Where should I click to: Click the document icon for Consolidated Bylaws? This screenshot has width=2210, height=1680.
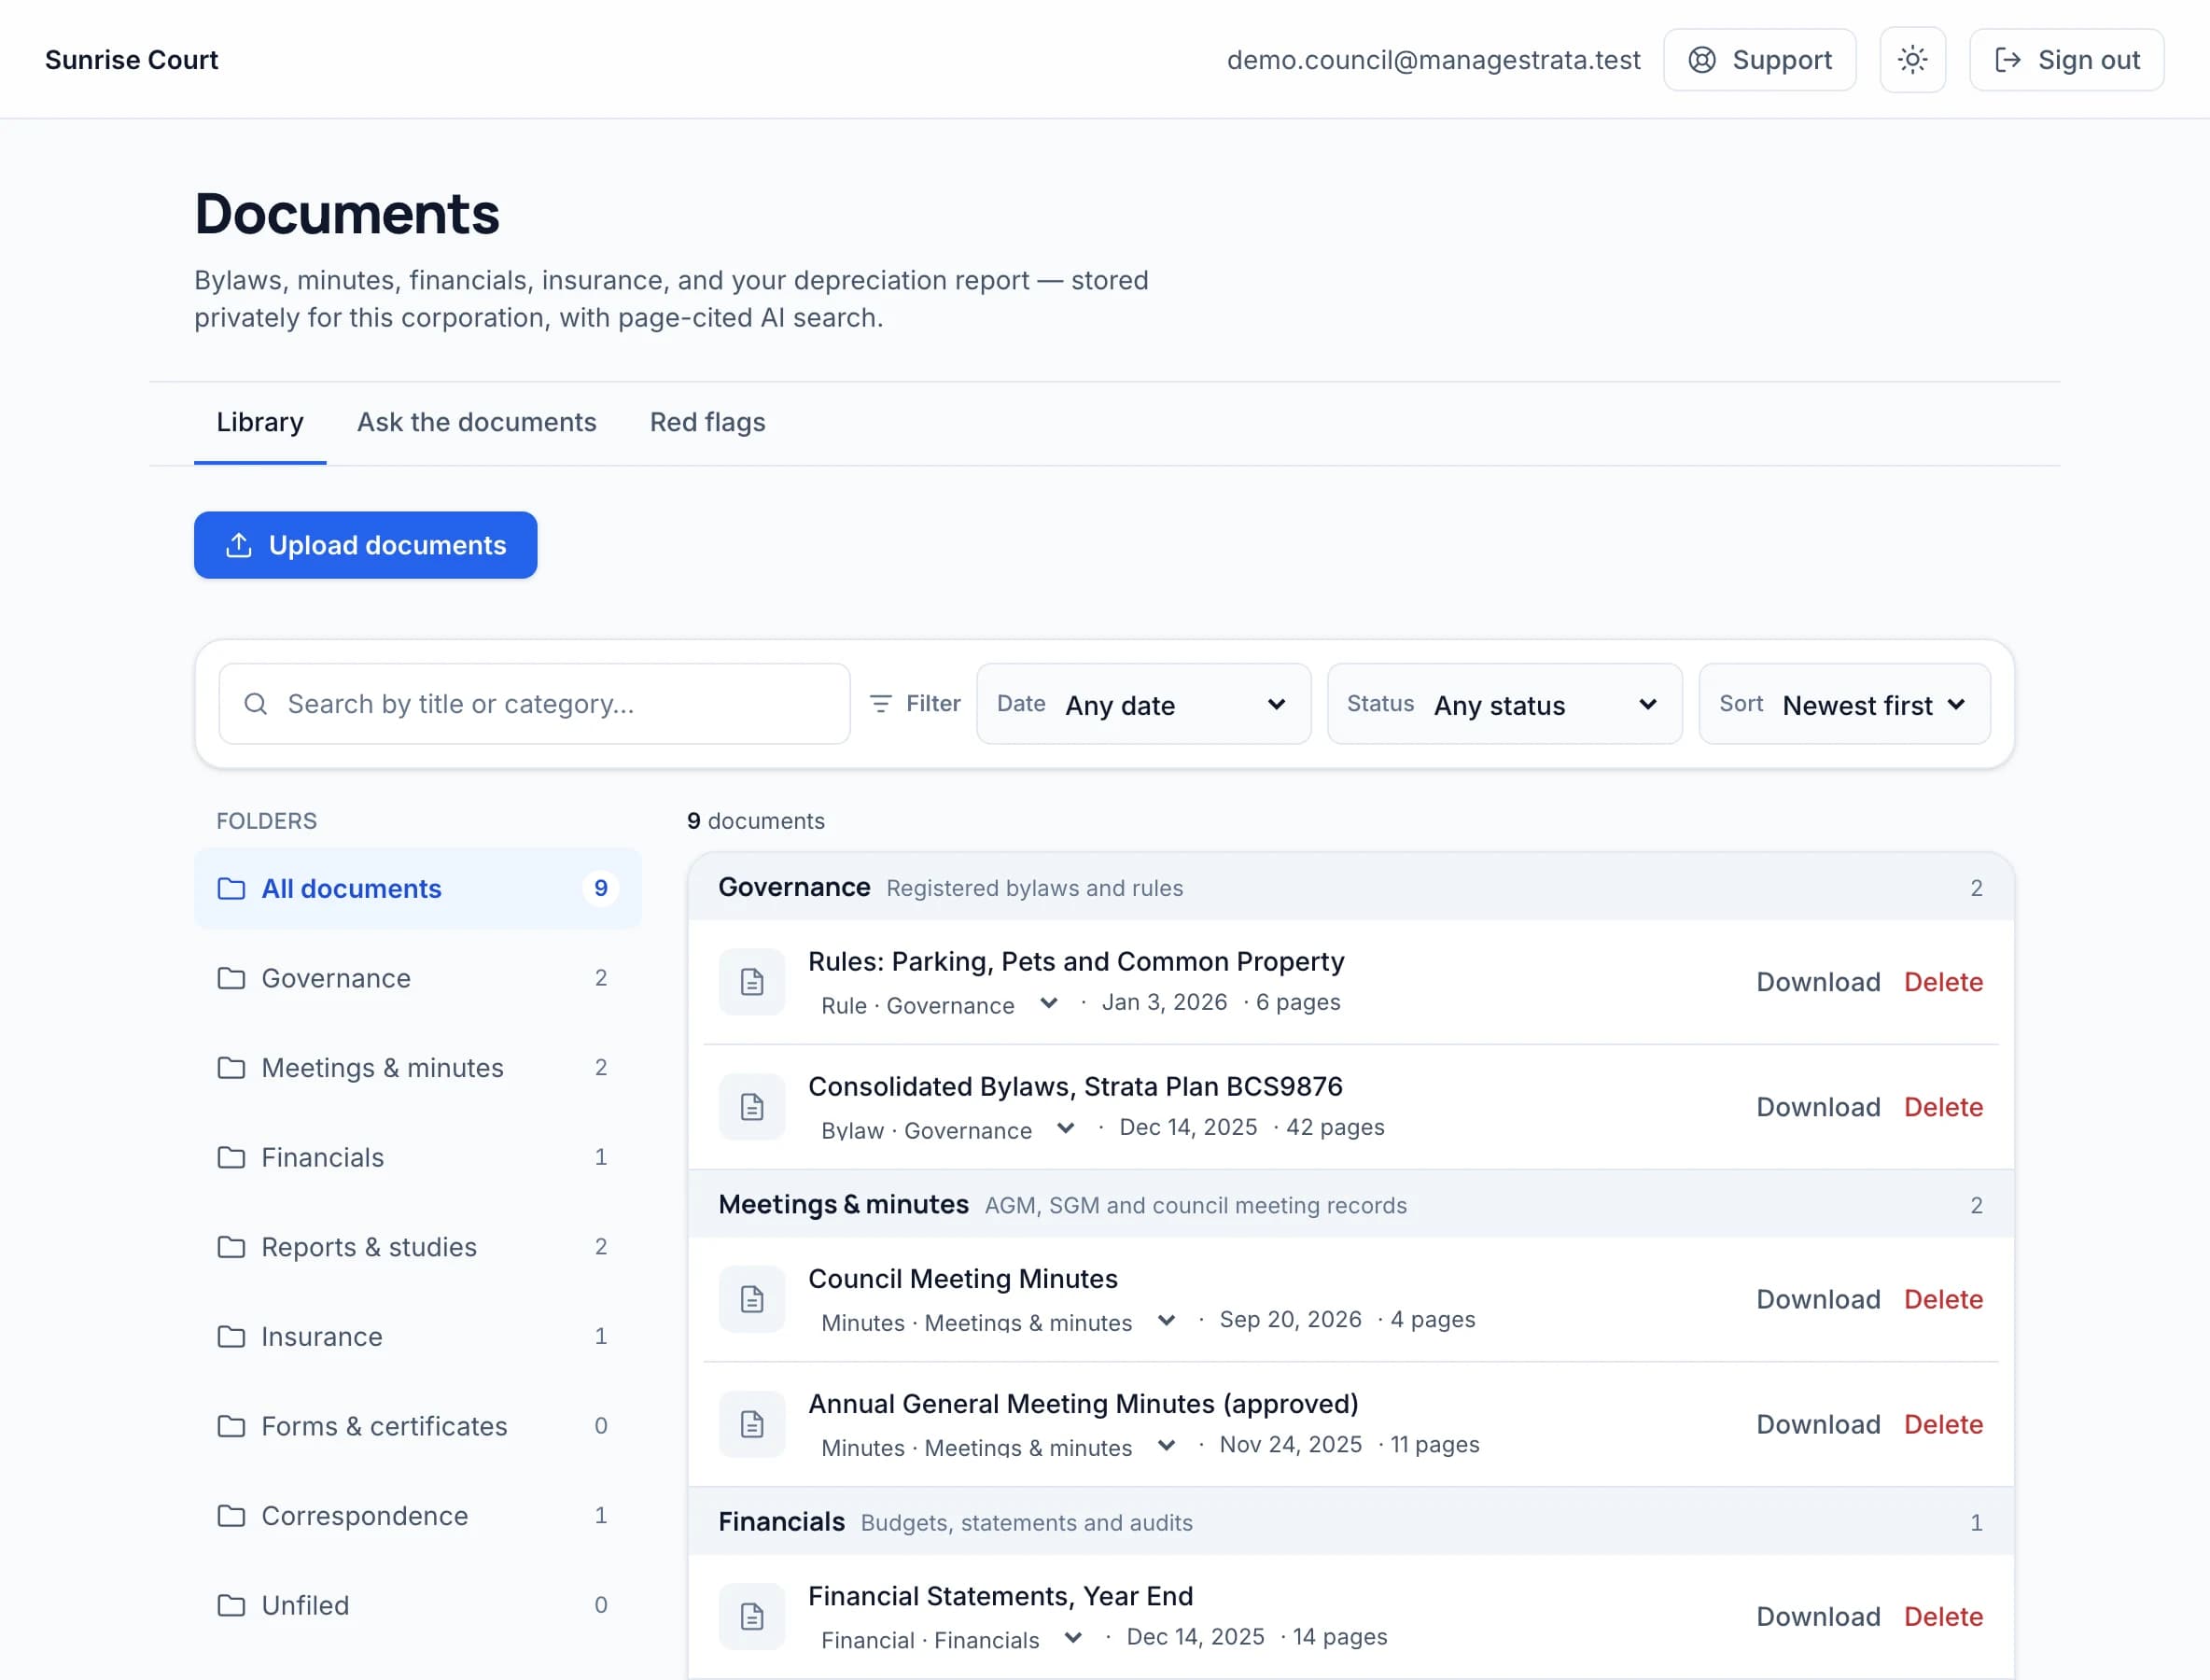(x=752, y=1107)
